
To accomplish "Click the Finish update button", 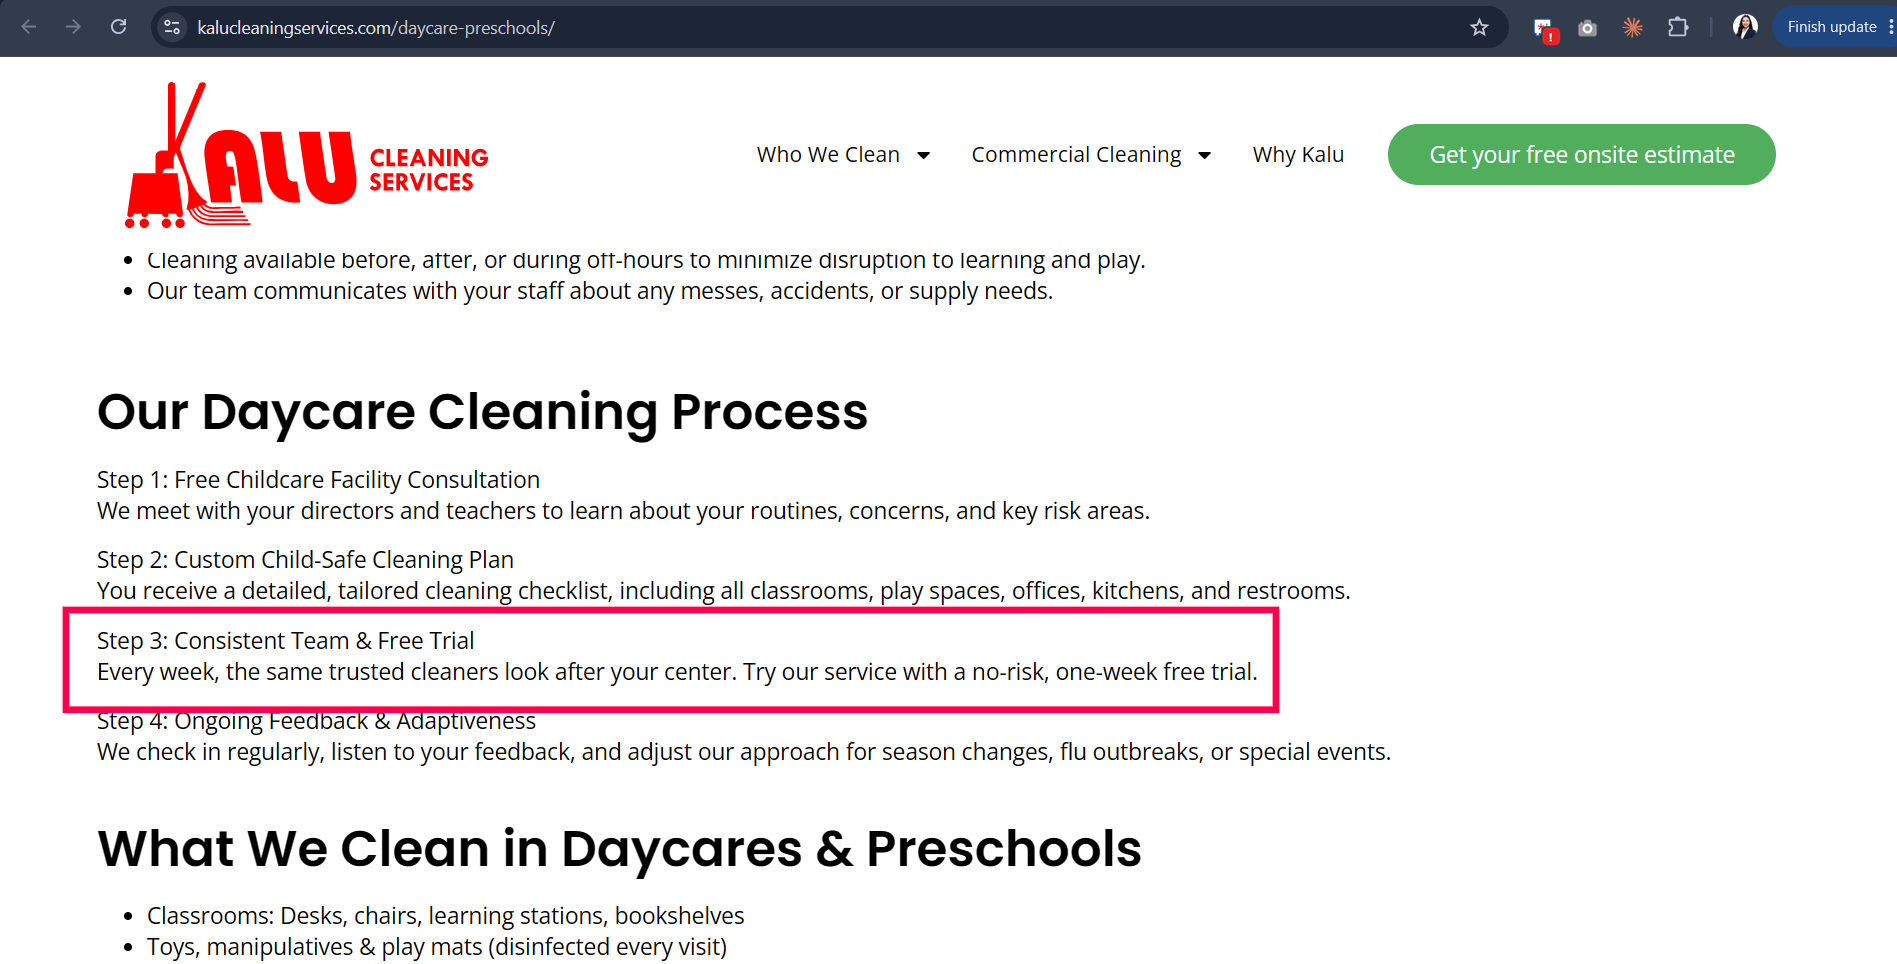I will coord(1831,27).
